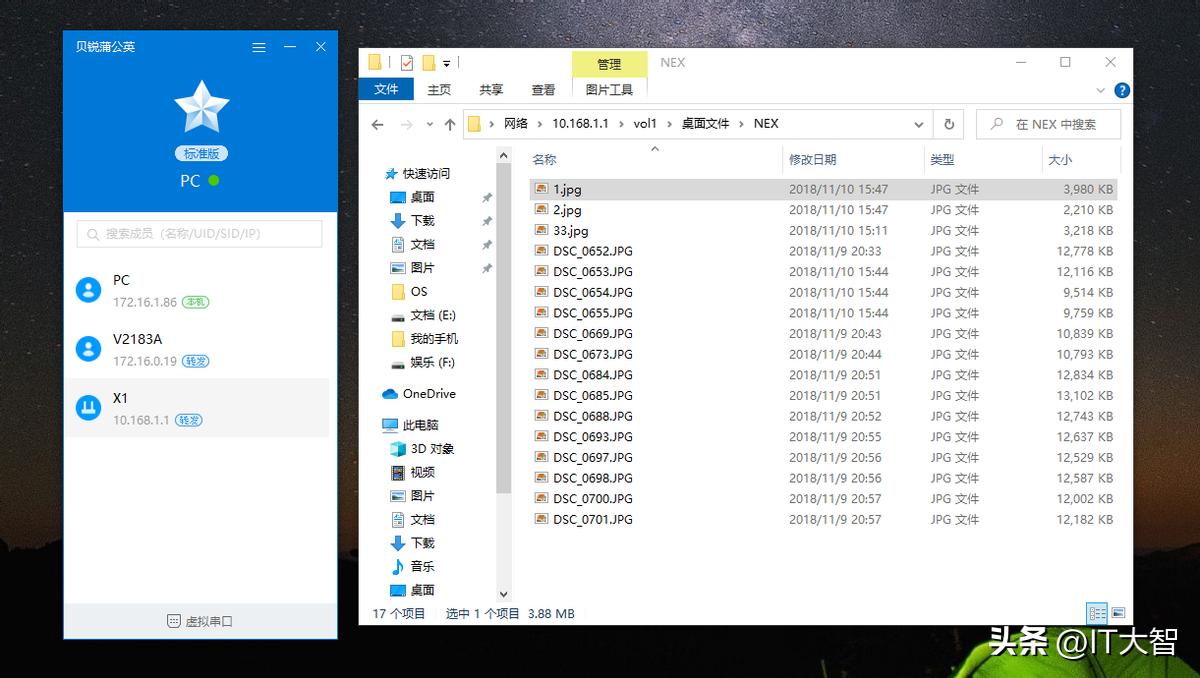The width and height of the screenshot is (1200, 678).
Task: Click the refresh icon next to address bar
Action: click(948, 123)
